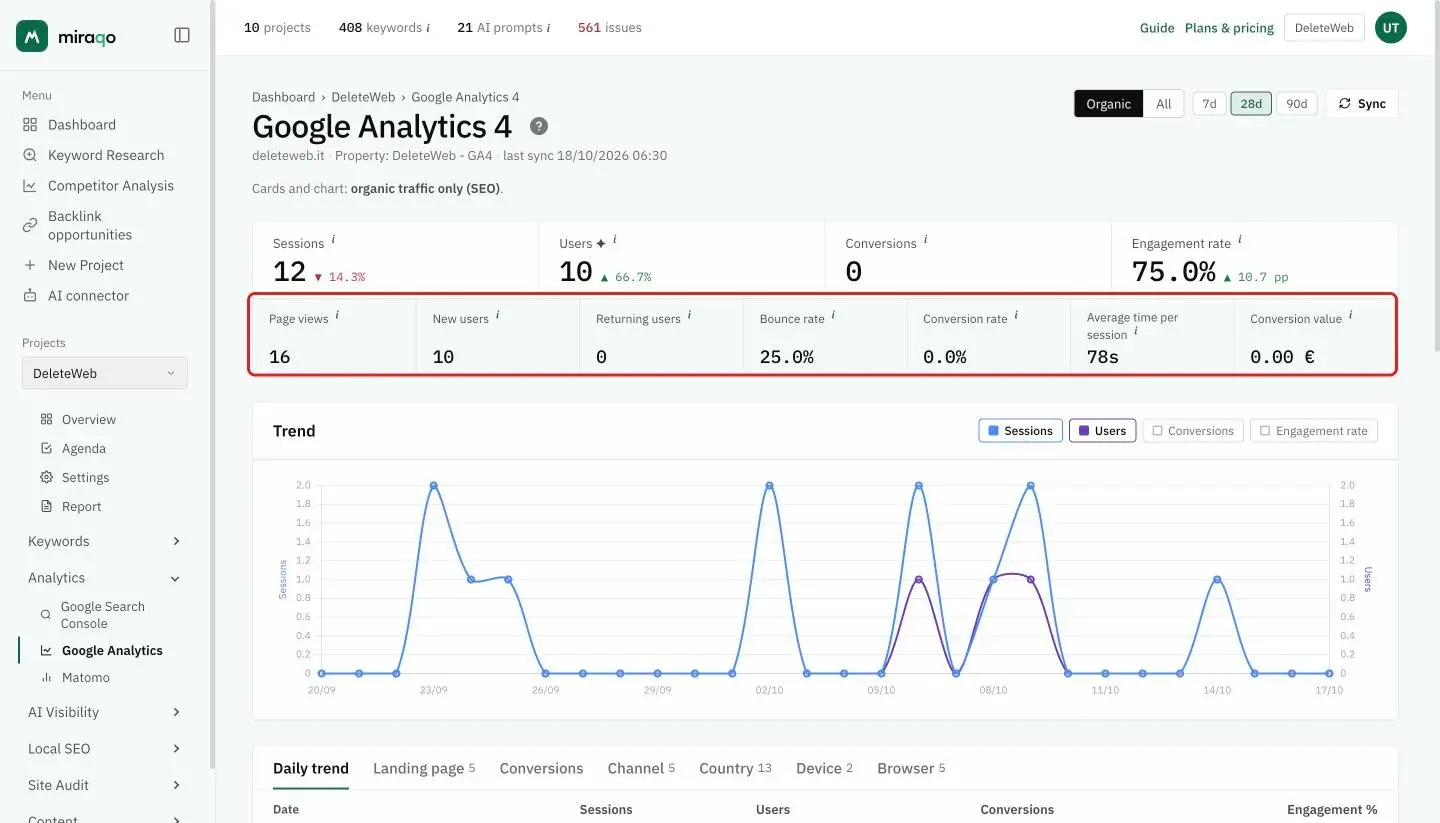The height and width of the screenshot is (823, 1440).
Task: Toggle the Sessions series in Trend chart
Action: point(1020,431)
